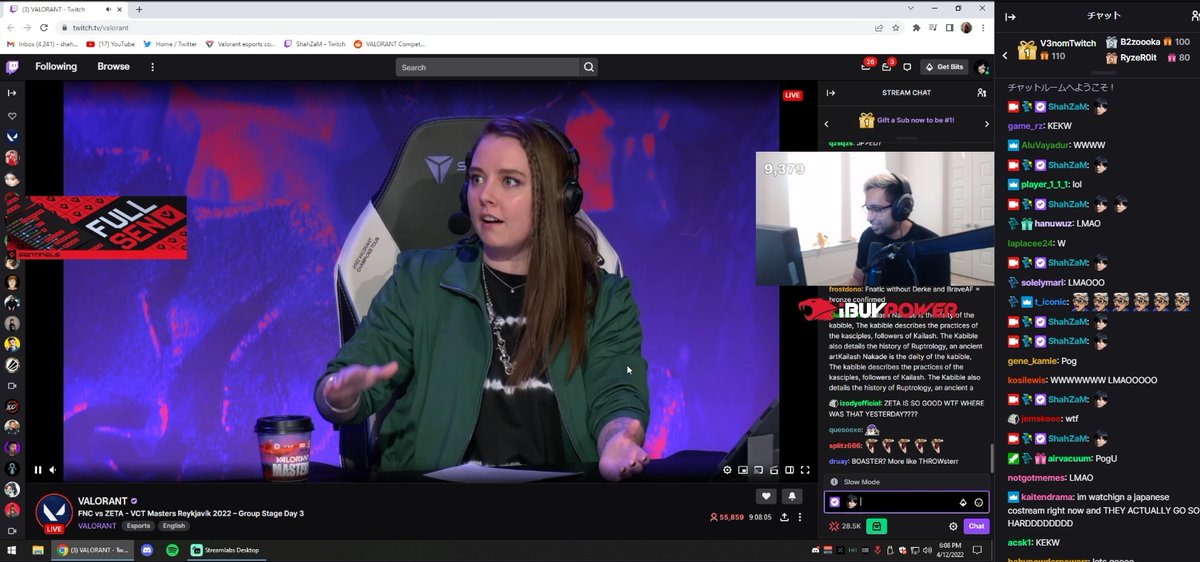Open the green channel points reward chest

pyautogui.click(x=876, y=526)
